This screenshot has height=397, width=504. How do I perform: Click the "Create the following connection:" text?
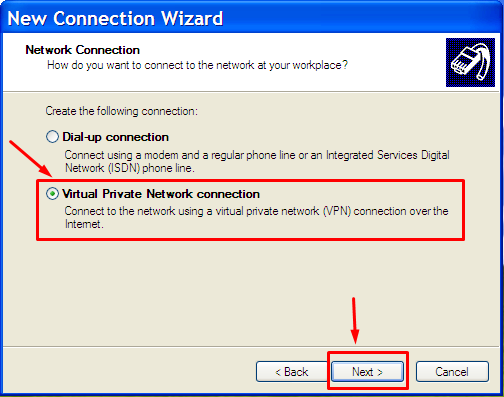(121, 111)
